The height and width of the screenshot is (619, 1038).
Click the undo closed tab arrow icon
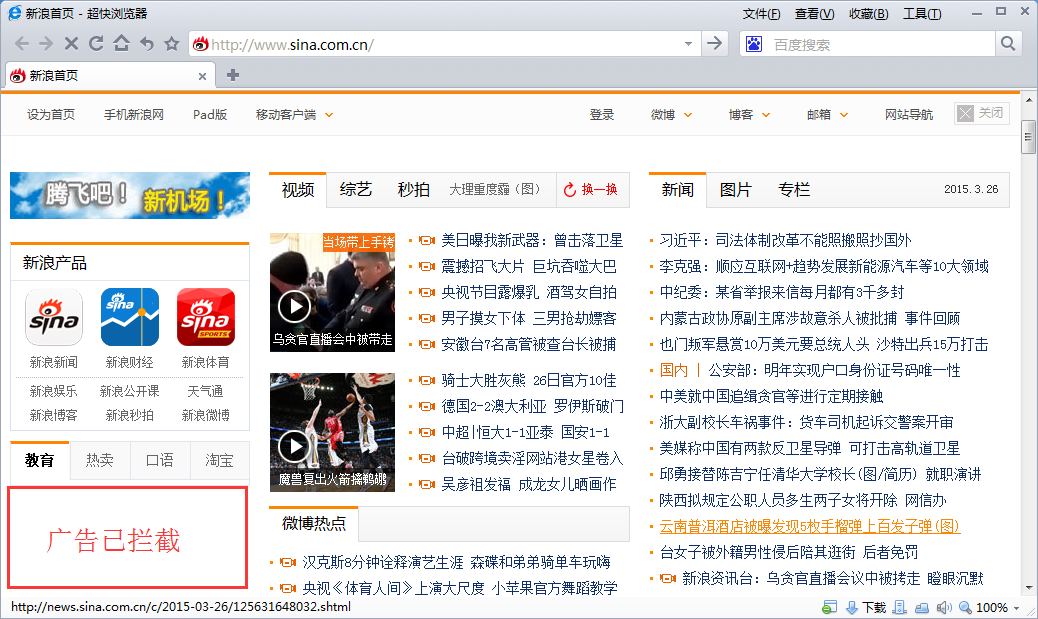(x=146, y=44)
